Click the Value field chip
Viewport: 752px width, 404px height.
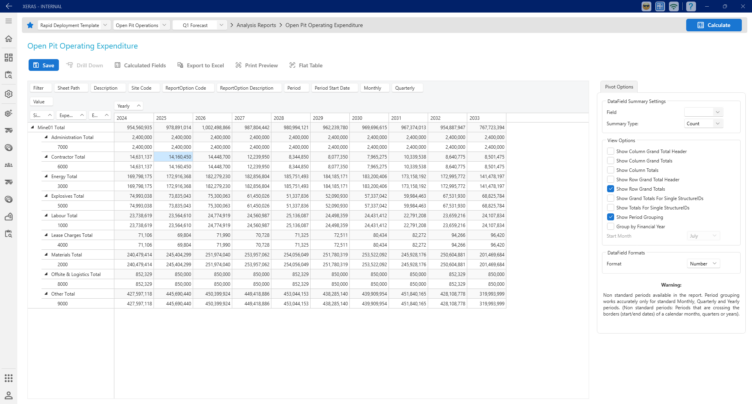(39, 102)
